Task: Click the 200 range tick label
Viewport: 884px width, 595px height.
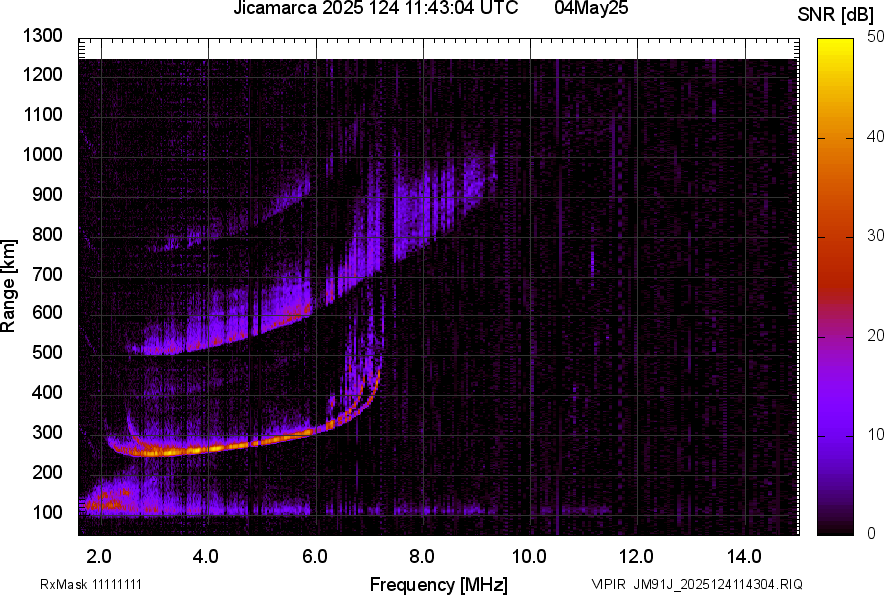Action: [x=47, y=471]
